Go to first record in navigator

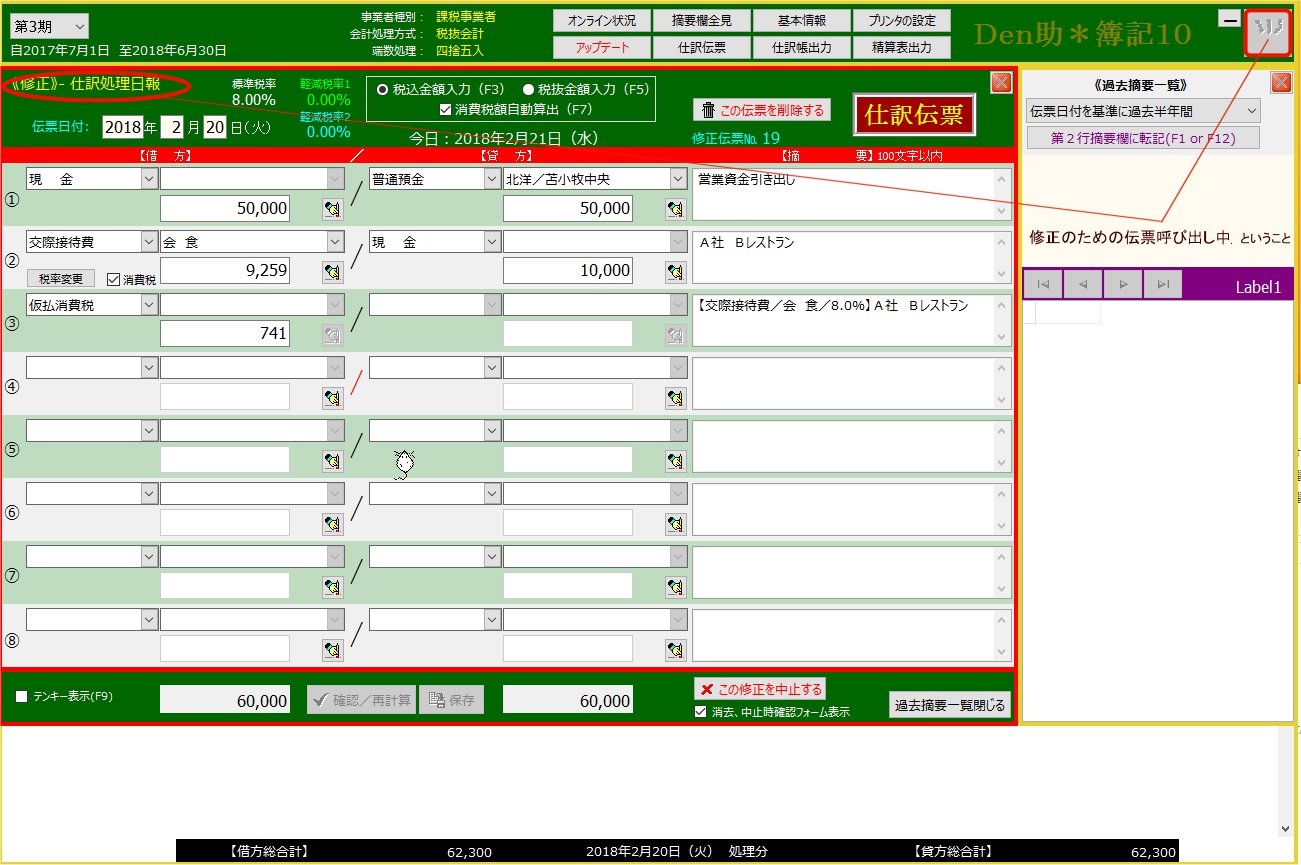pyautogui.click(x=1043, y=285)
